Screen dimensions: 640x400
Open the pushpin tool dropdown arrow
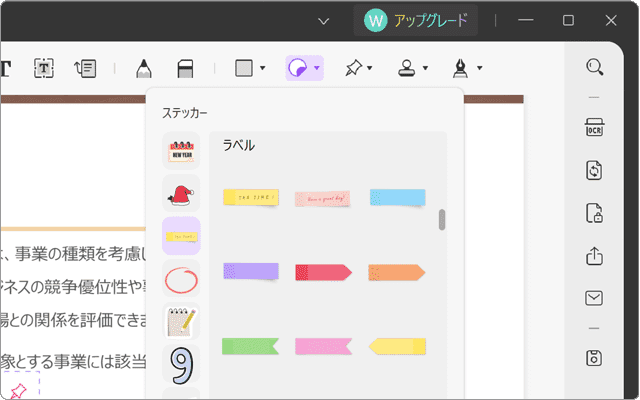point(369,68)
